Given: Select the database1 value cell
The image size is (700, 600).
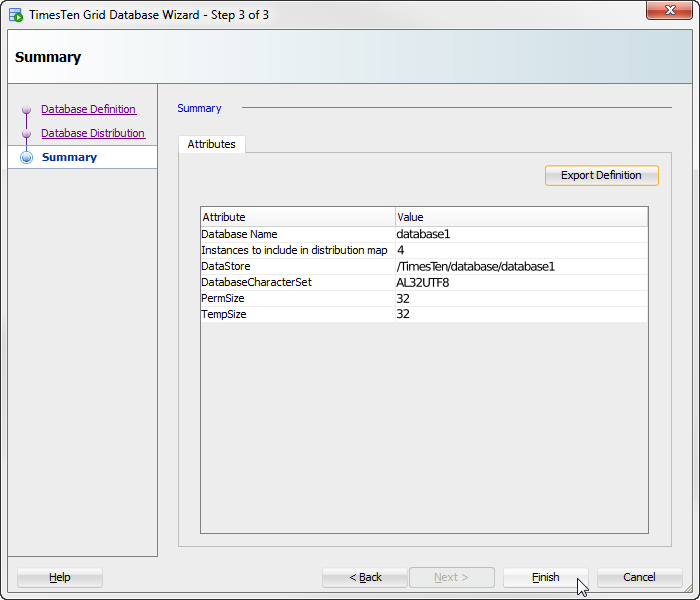Looking at the screenshot, I should point(521,234).
